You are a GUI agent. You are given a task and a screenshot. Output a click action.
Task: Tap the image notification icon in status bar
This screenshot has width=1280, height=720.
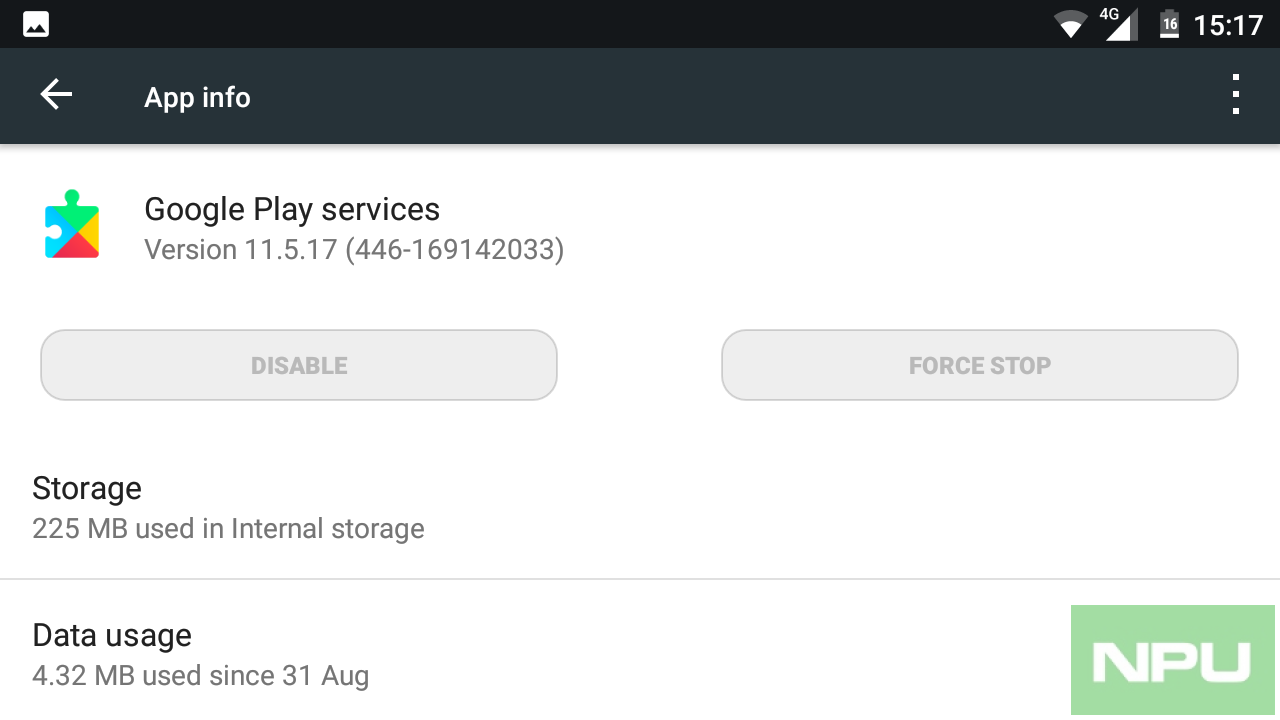pyautogui.click(x=36, y=24)
